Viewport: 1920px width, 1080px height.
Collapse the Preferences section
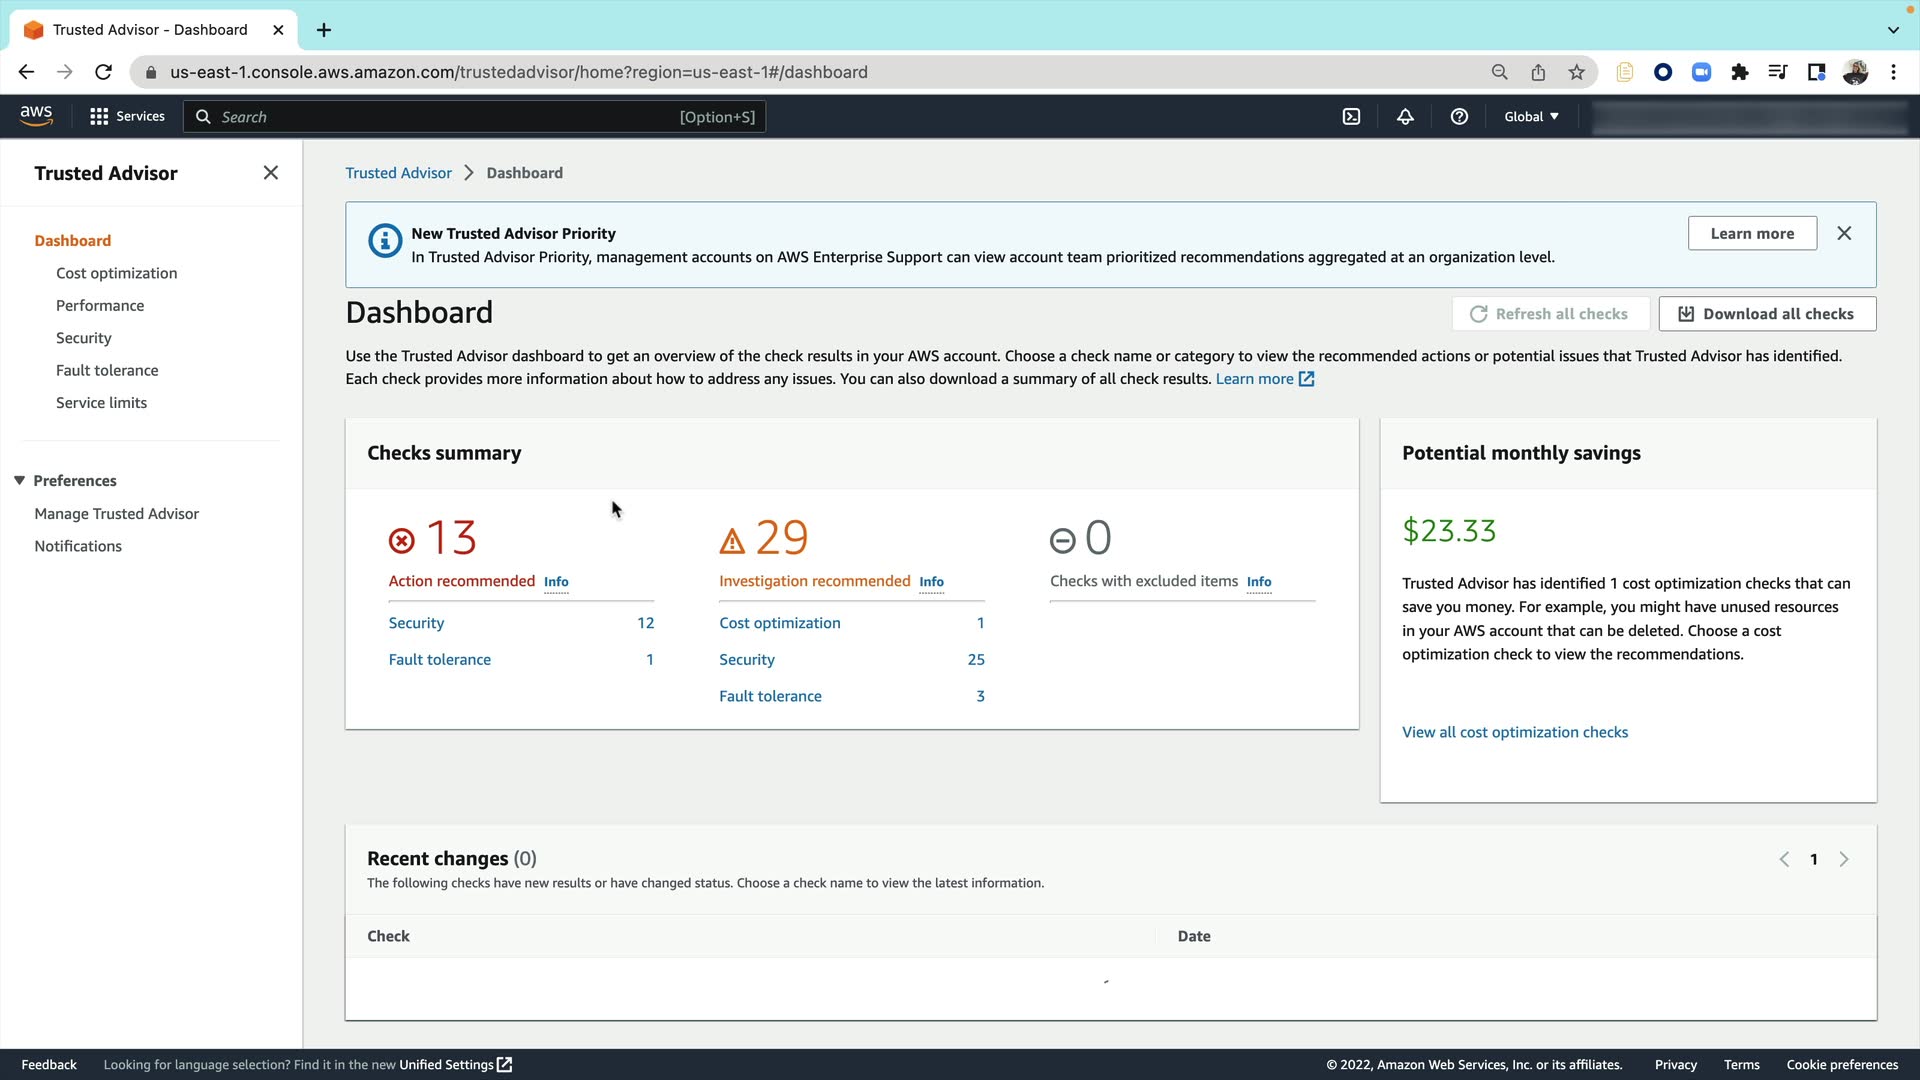point(19,481)
